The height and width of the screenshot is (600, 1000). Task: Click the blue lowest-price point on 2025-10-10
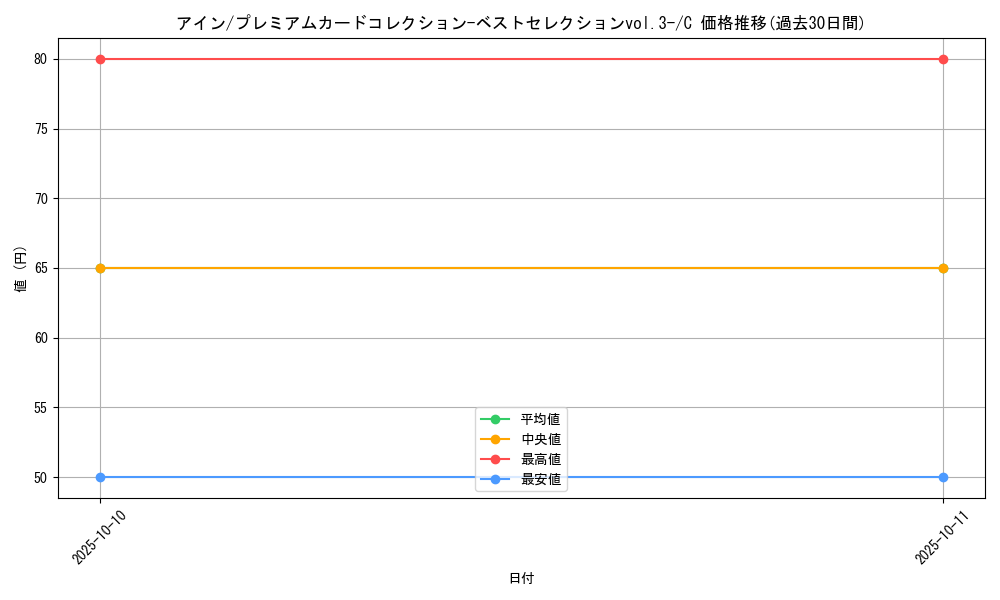coord(100,477)
